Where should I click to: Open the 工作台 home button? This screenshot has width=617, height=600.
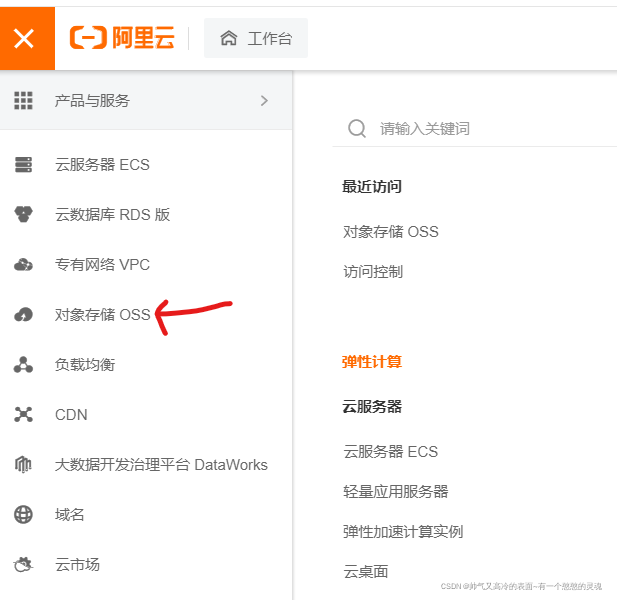pos(256,38)
